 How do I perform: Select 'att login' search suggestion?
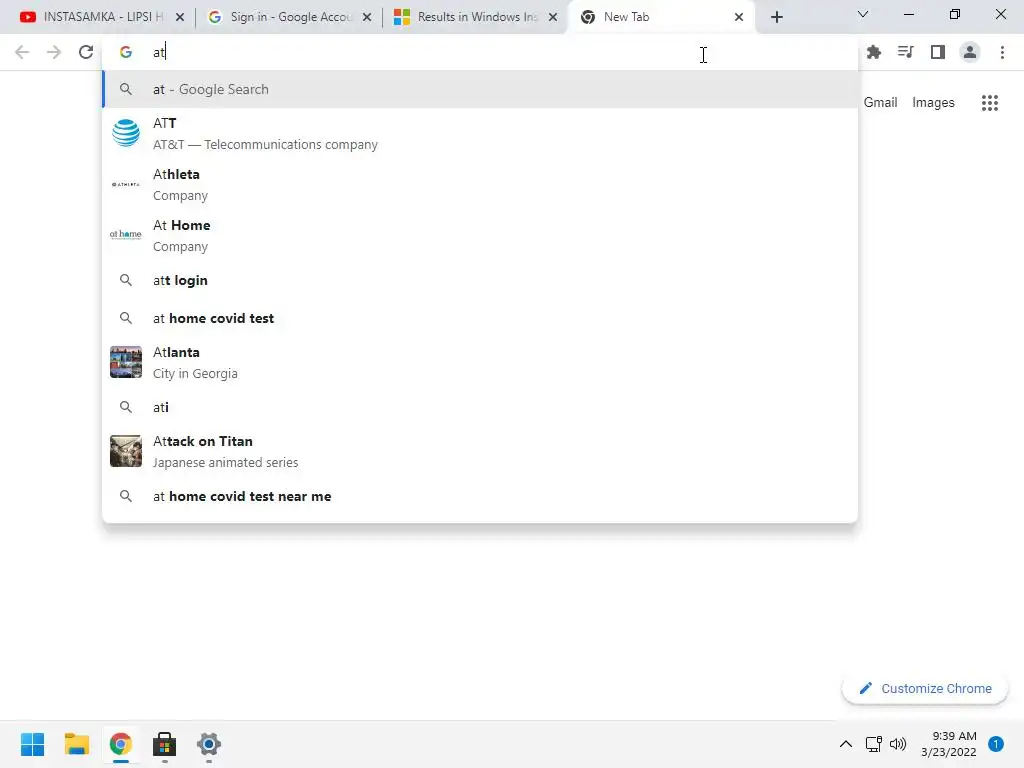480,280
